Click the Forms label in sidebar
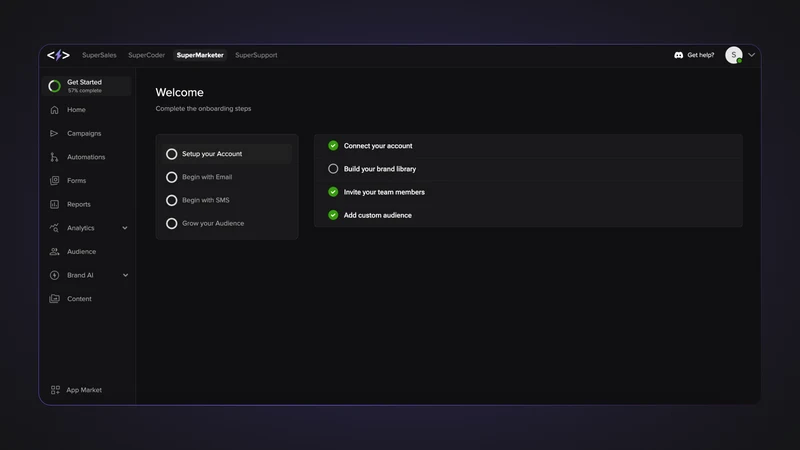 click(77, 181)
